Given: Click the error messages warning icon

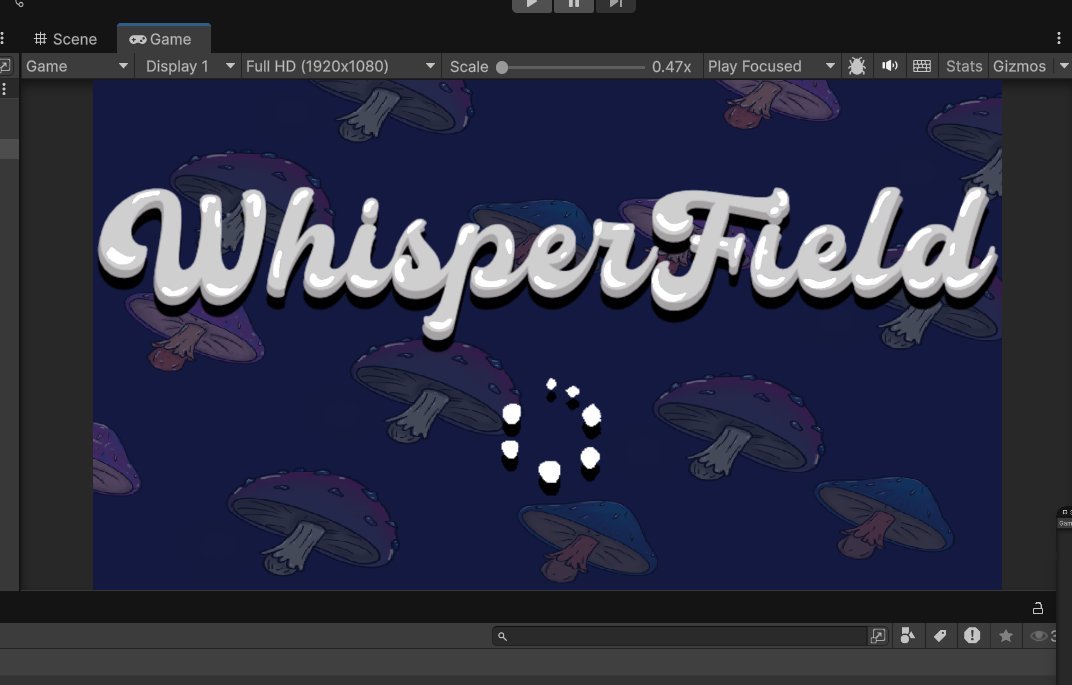Looking at the screenshot, I should tap(972, 635).
